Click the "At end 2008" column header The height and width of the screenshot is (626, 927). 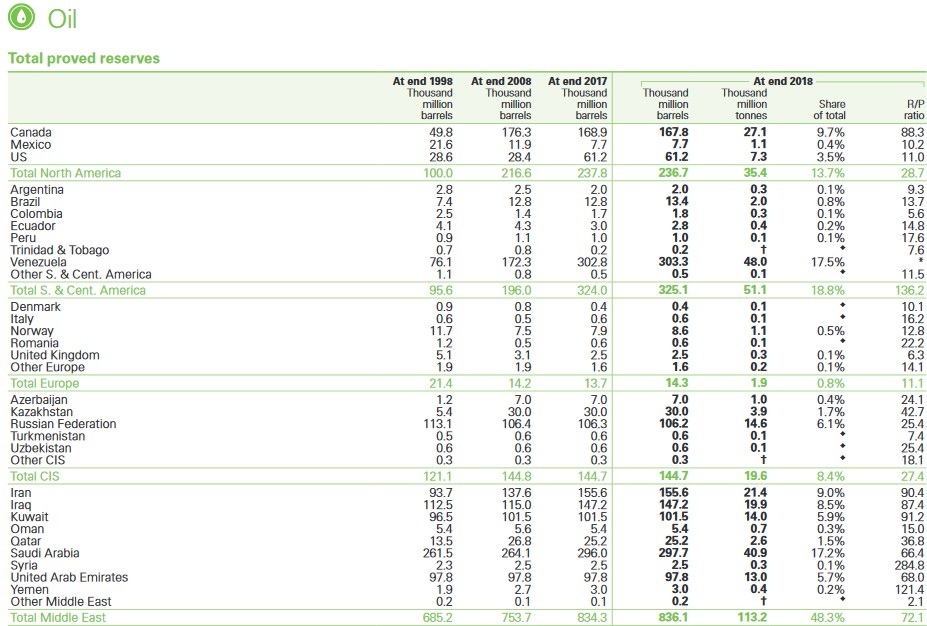[x=501, y=81]
